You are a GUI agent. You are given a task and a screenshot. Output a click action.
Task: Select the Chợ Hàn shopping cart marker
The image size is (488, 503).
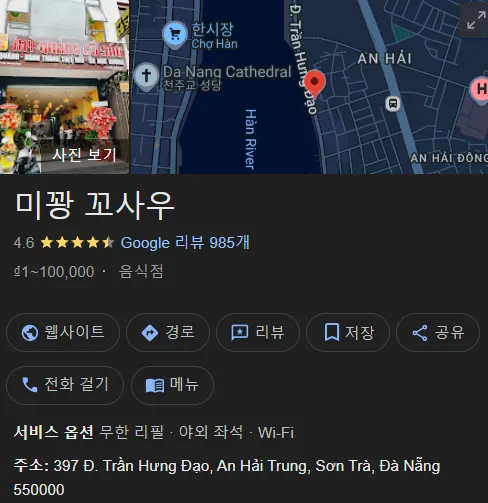click(x=175, y=34)
